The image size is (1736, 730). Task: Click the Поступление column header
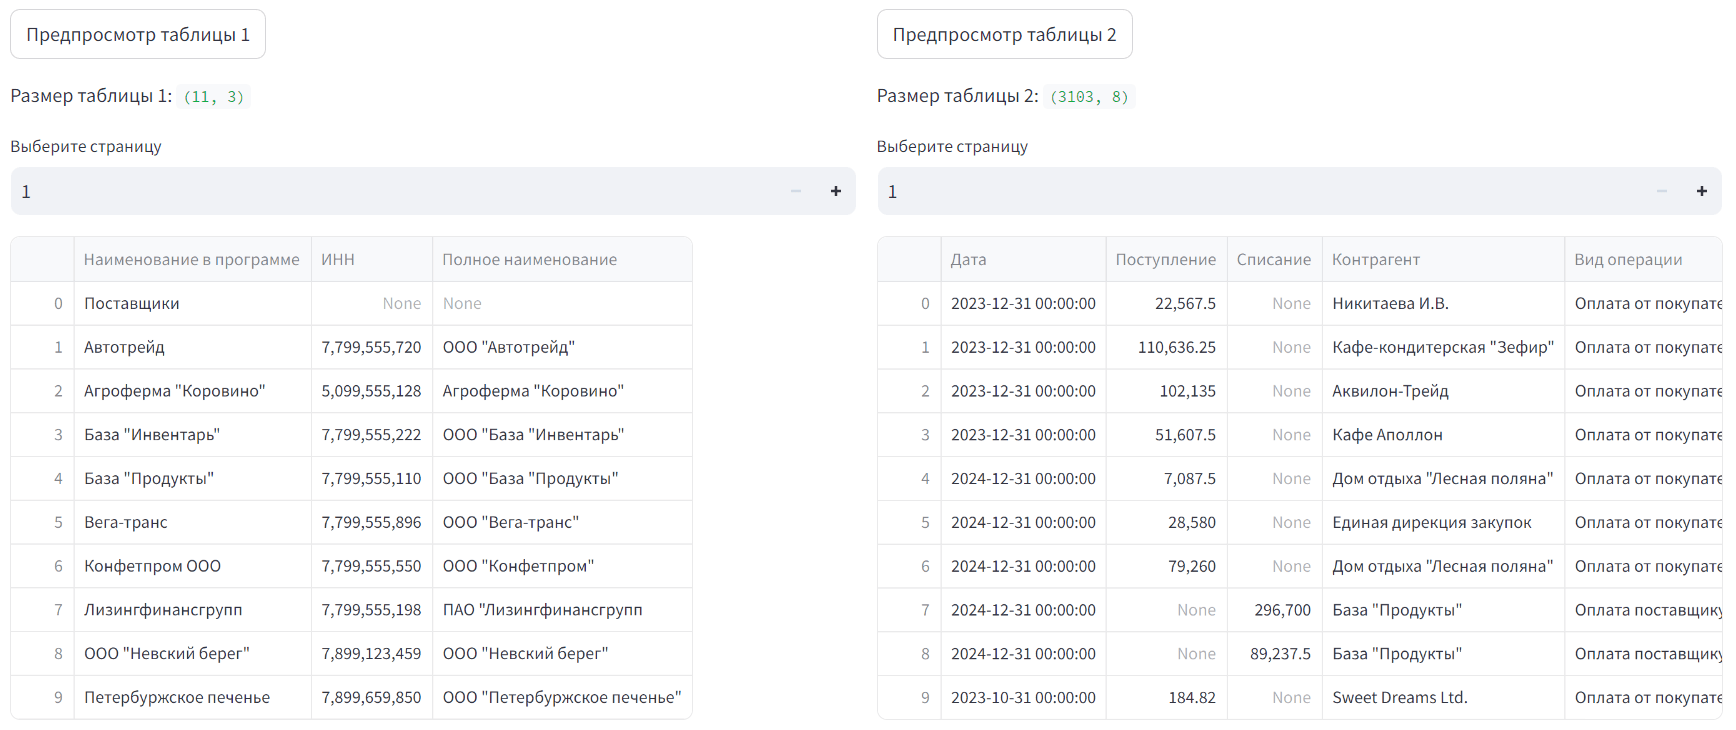(1165, 260)
